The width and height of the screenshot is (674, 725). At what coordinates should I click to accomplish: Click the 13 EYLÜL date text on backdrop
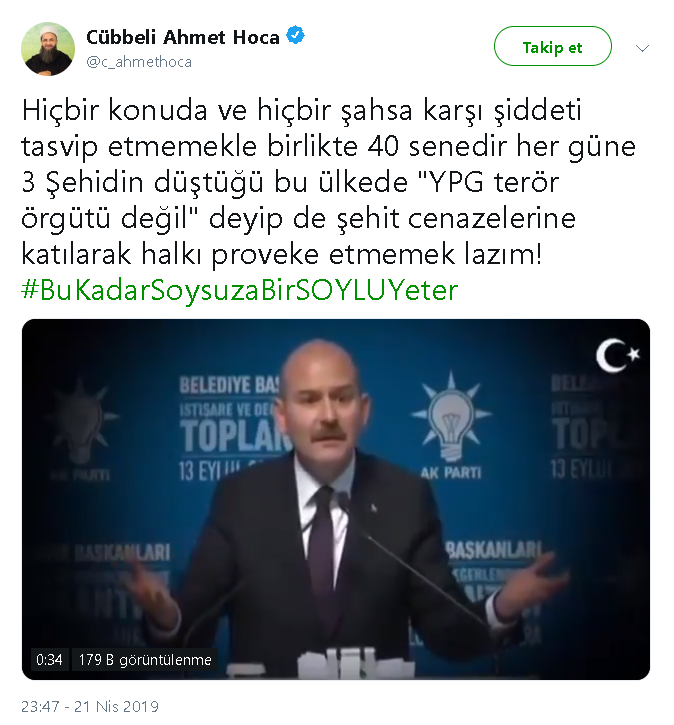[x=210, y=471]
